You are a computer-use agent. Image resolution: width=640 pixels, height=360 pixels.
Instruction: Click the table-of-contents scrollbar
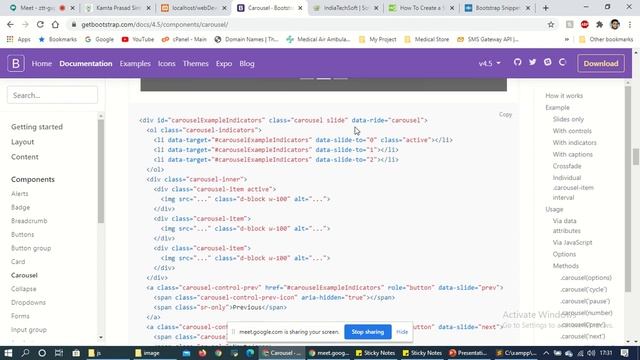tap(628, 189)
